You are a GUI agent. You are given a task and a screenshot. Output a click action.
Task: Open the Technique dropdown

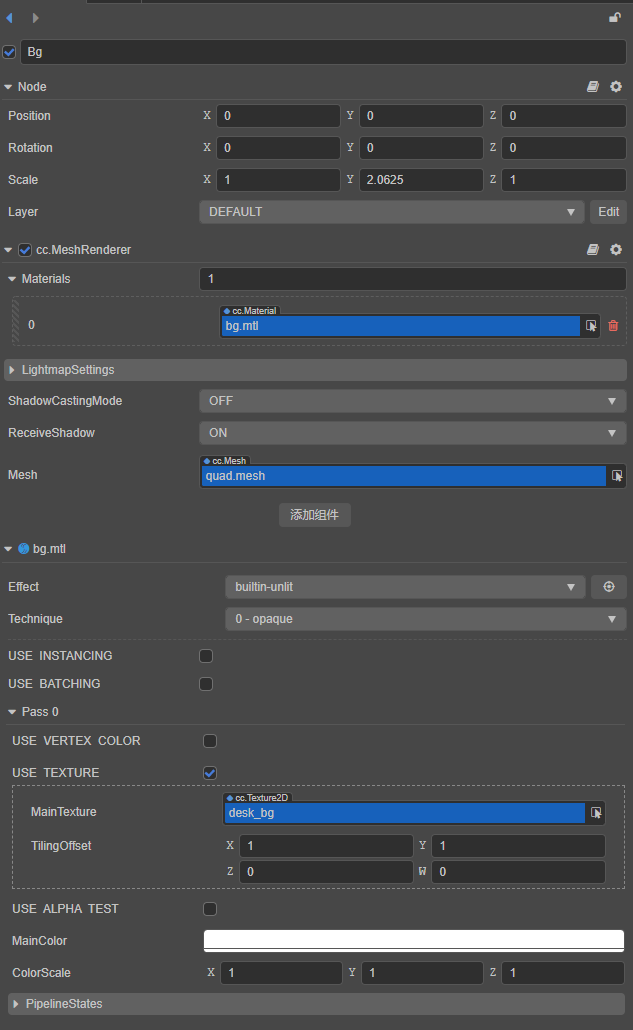(425, 619)
